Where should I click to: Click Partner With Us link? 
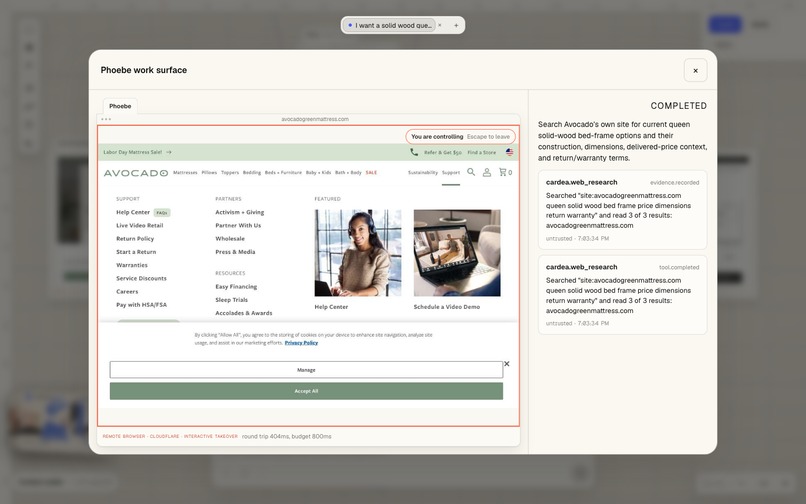(238, 225)
